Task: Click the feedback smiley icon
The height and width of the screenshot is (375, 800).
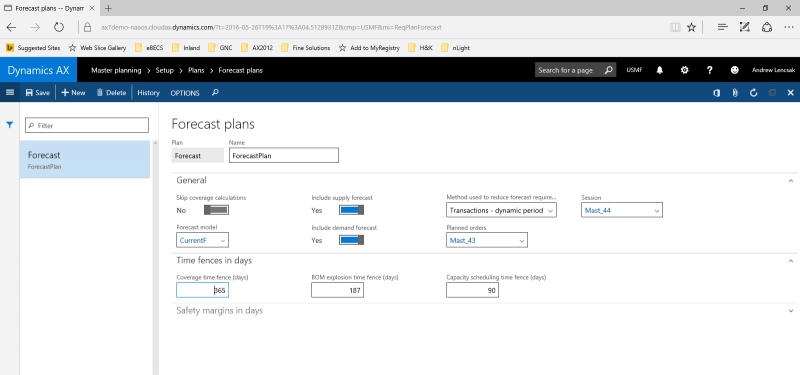Action: (735, 70)
